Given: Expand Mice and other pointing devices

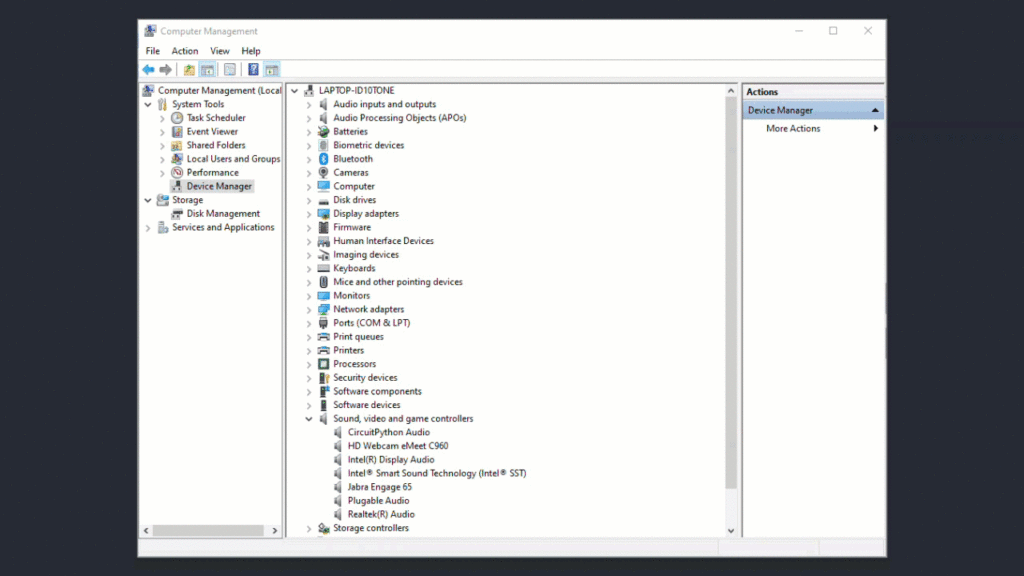Looking at the screenshot, I should (x=309, y=283).
